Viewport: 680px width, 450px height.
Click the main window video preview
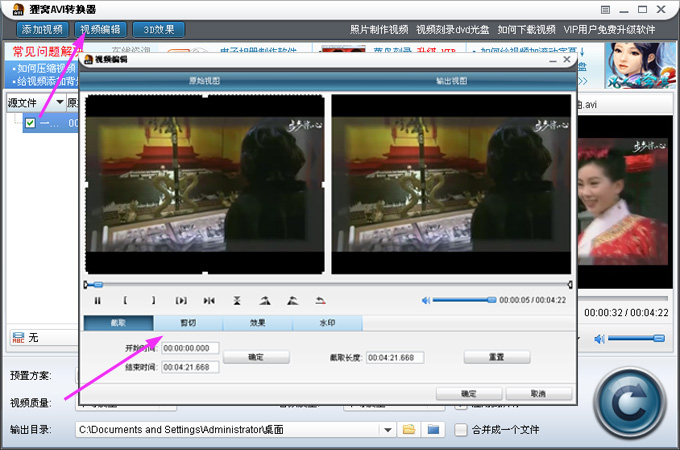click(x=625, y=202)
